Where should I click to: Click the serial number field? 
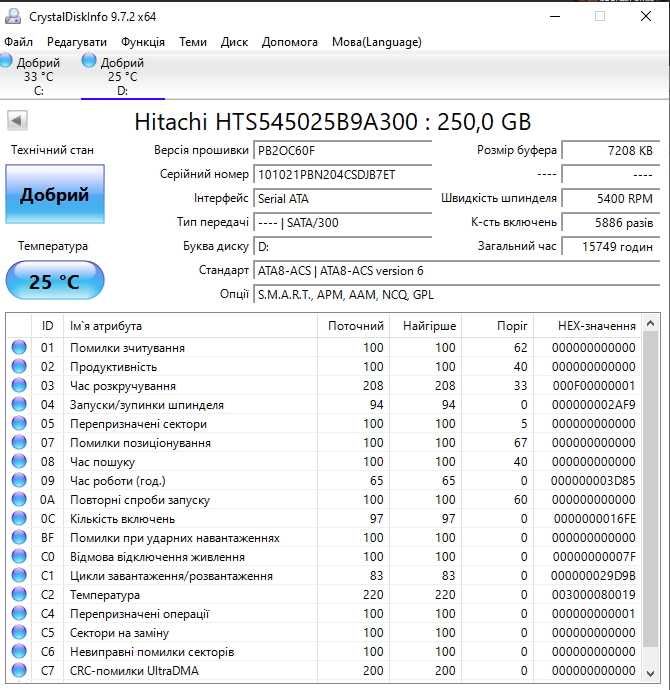click(x=343, y=175)
